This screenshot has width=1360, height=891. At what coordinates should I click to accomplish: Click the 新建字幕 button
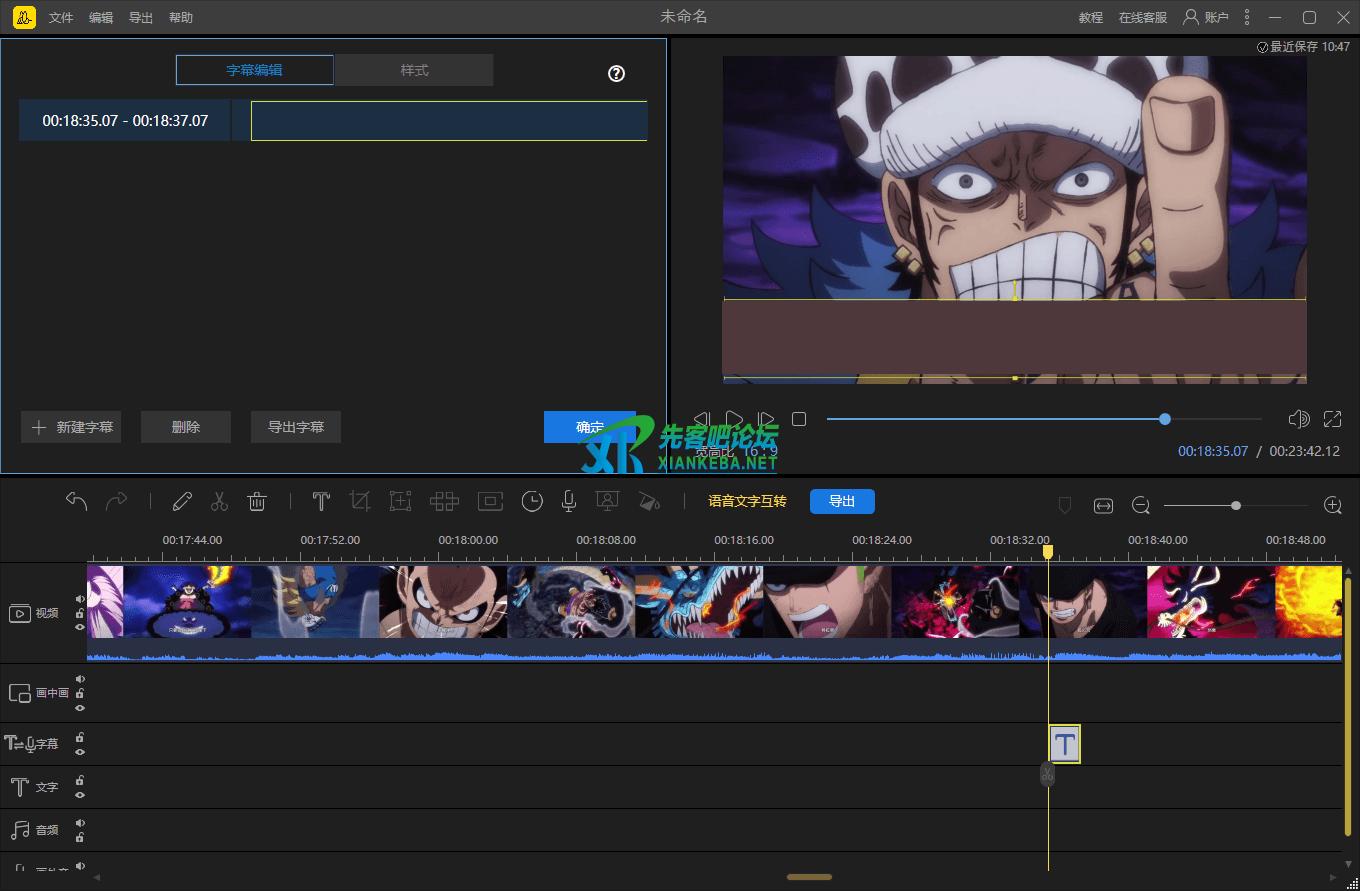[72, 427]
